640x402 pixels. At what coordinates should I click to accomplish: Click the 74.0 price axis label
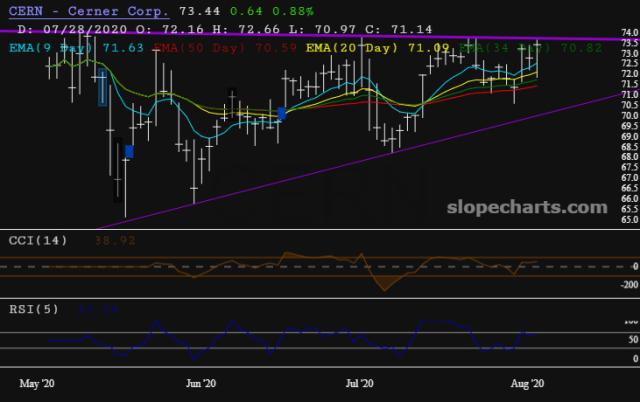(x=629, y=33)
